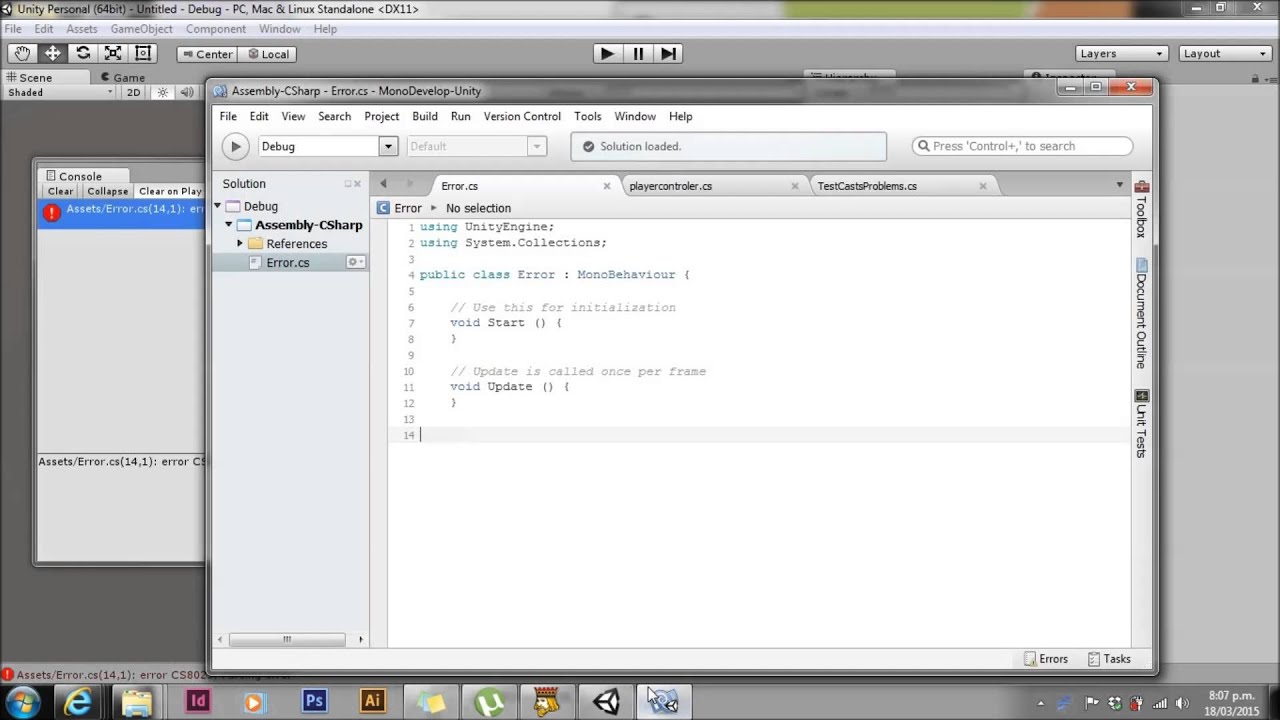This screenshot has width=1280, height=720.
Task: Click the Solution pad horizontal scrollbar
Action: point(287,639)
